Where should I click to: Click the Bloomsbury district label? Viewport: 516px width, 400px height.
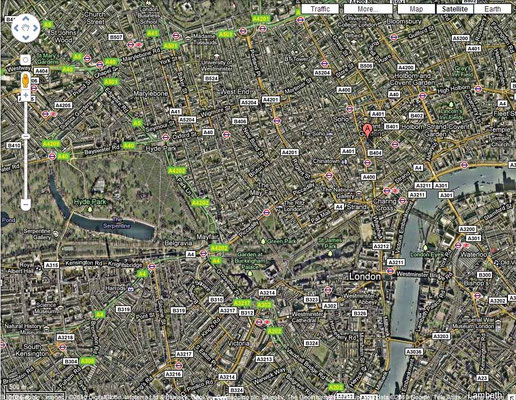click(x=404, y=21)
